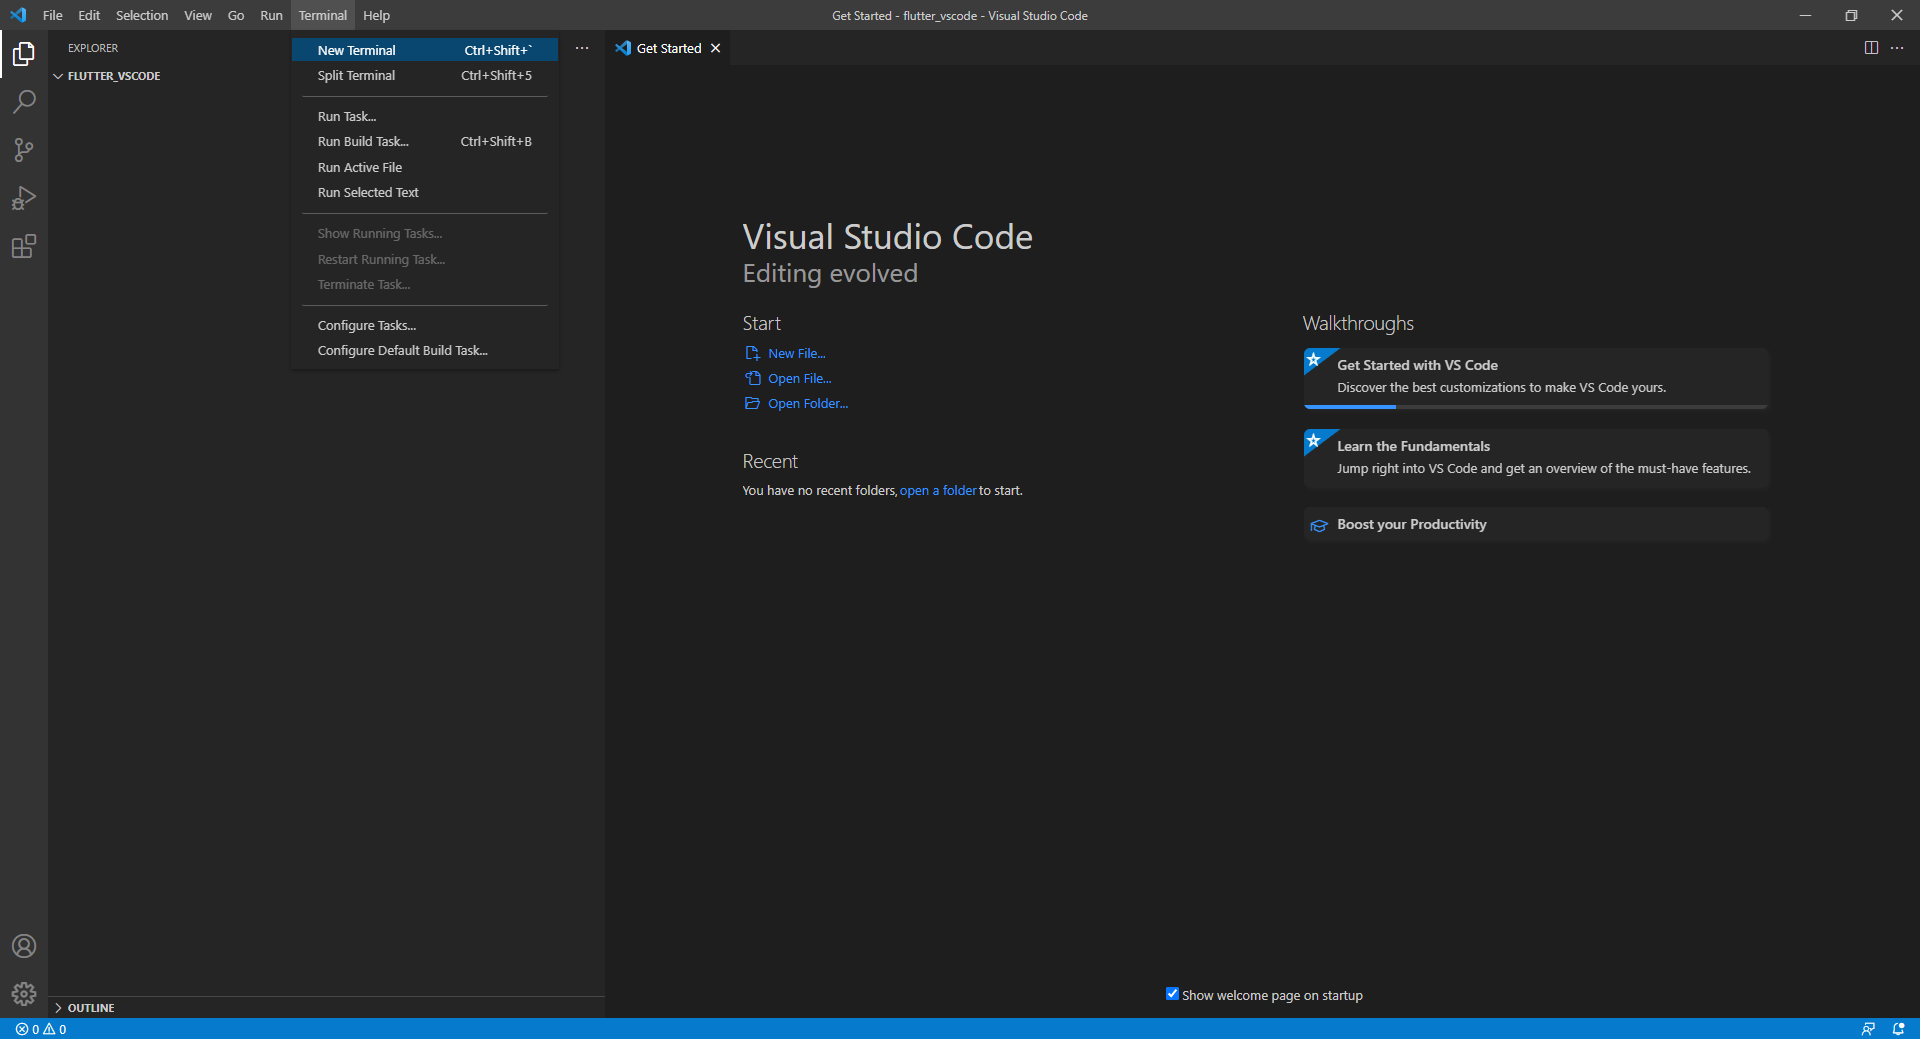Open the View menu
Screen dimensions: 1920x1039
click(x=198, y=15)
